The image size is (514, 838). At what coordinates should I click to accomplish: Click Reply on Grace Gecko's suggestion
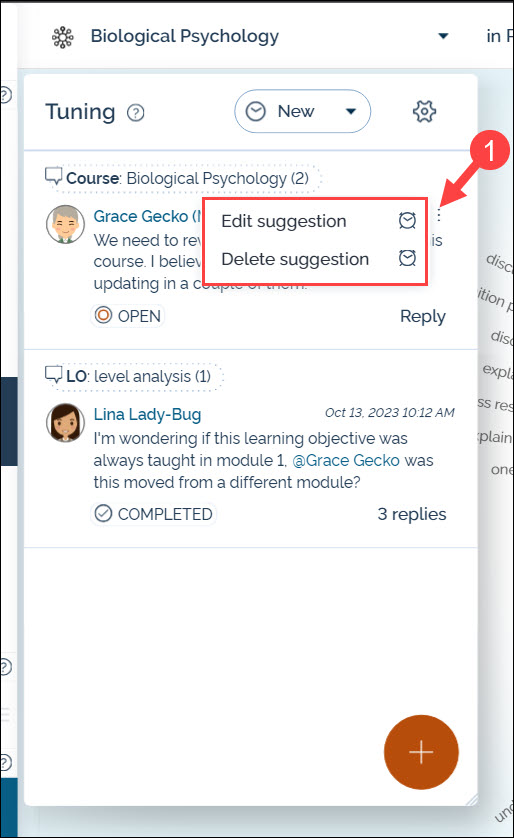point(423,316)
